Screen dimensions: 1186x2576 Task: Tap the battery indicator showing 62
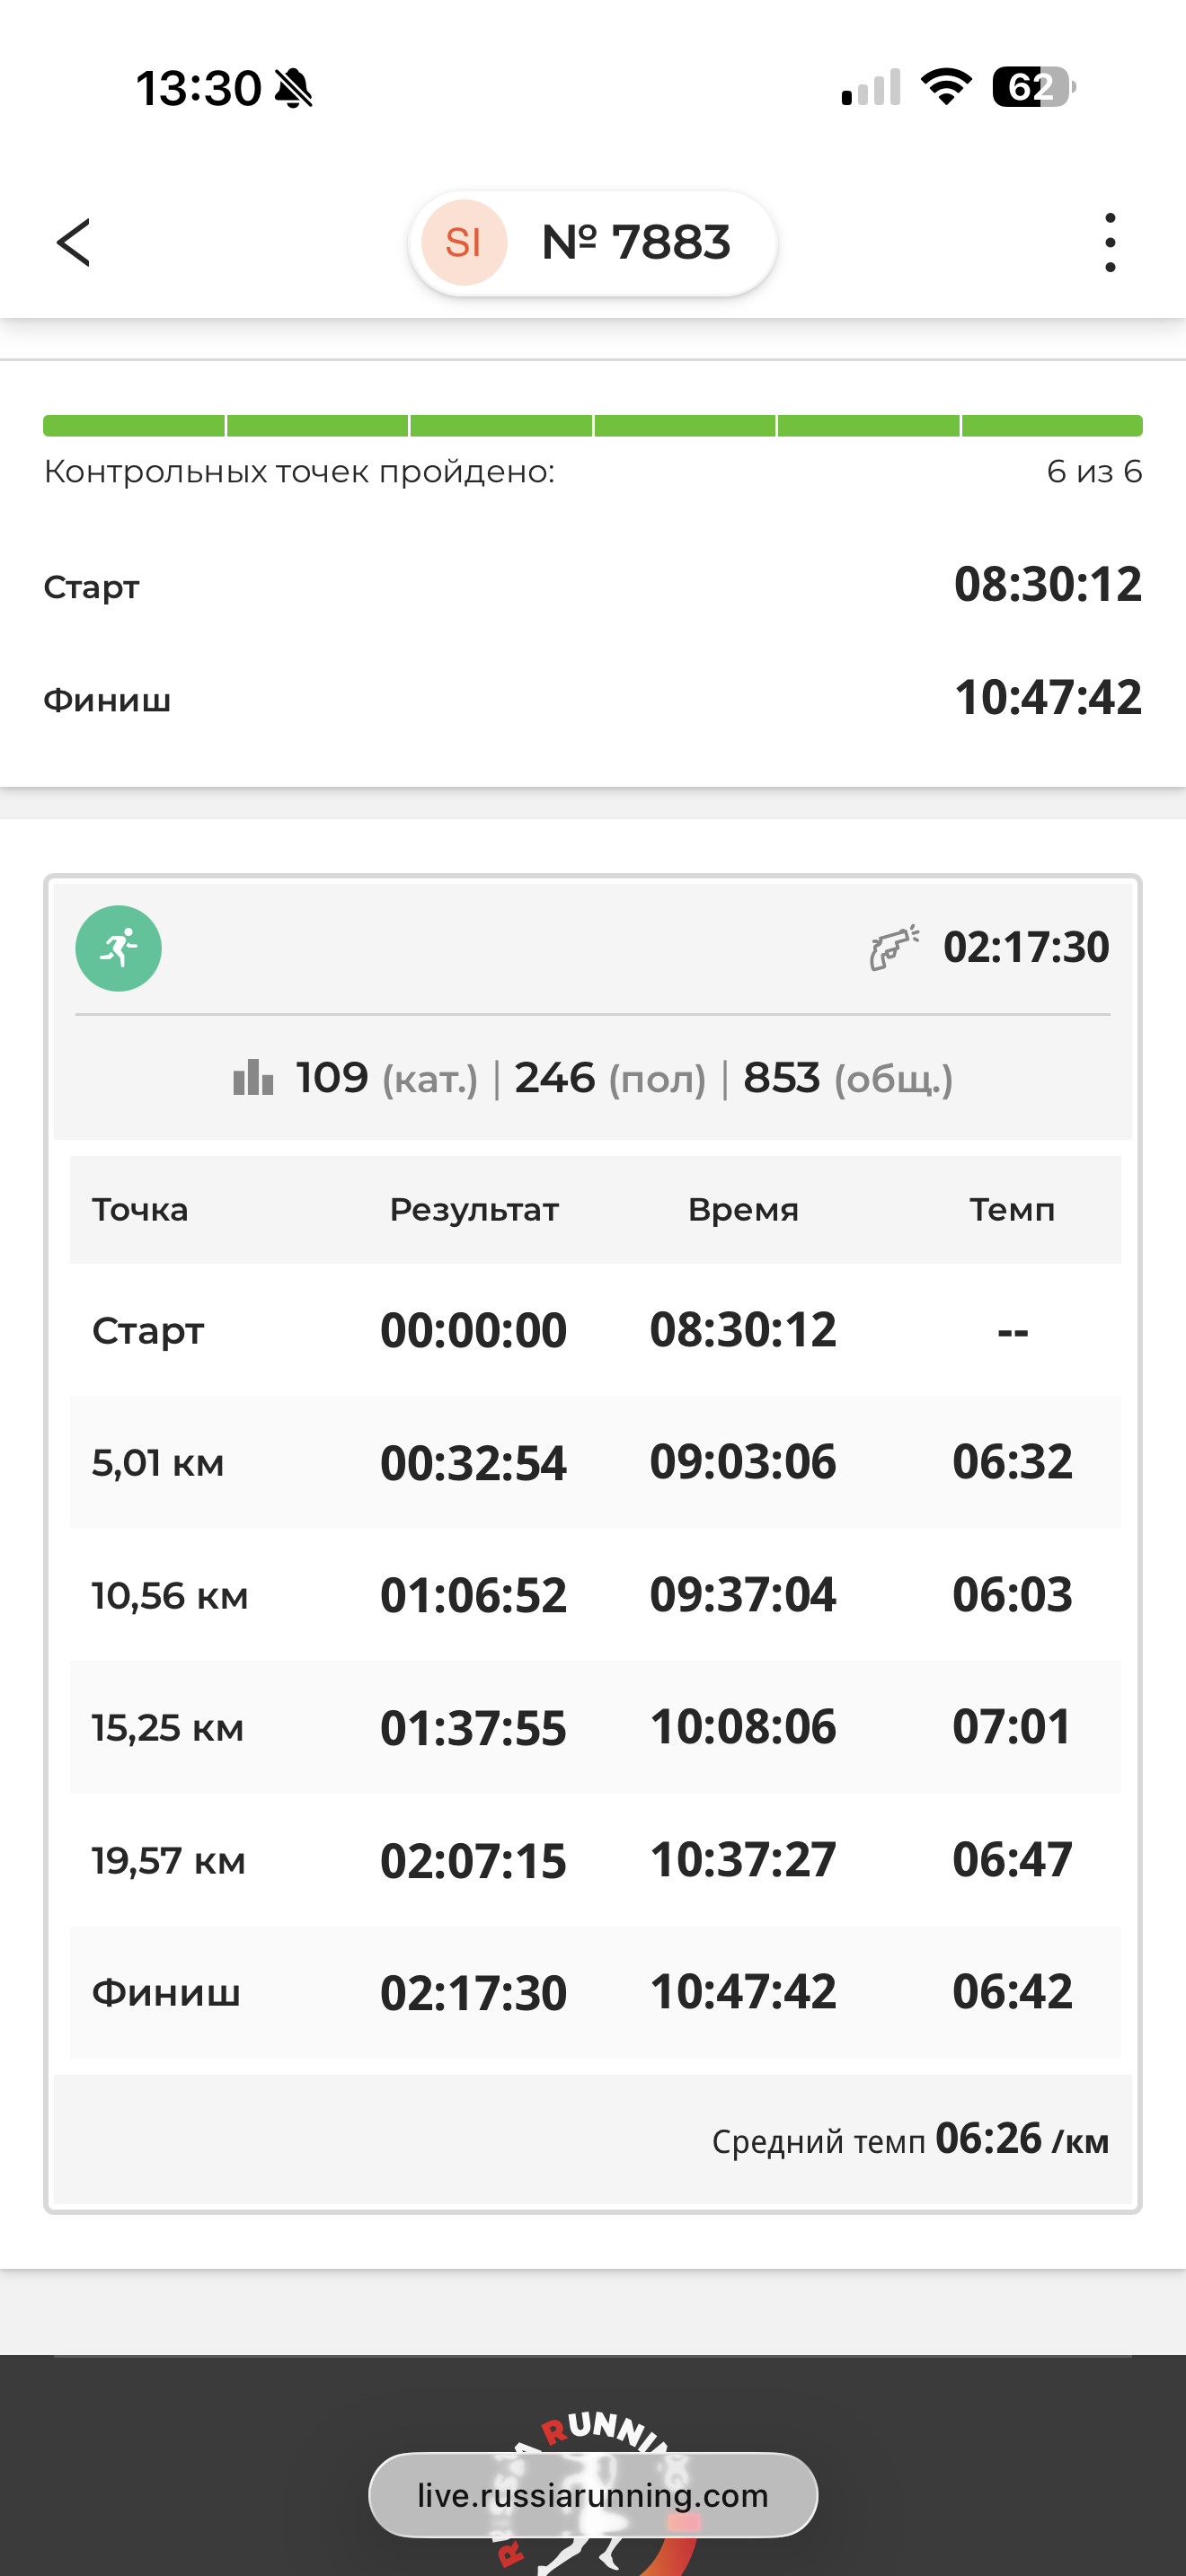1034,87
